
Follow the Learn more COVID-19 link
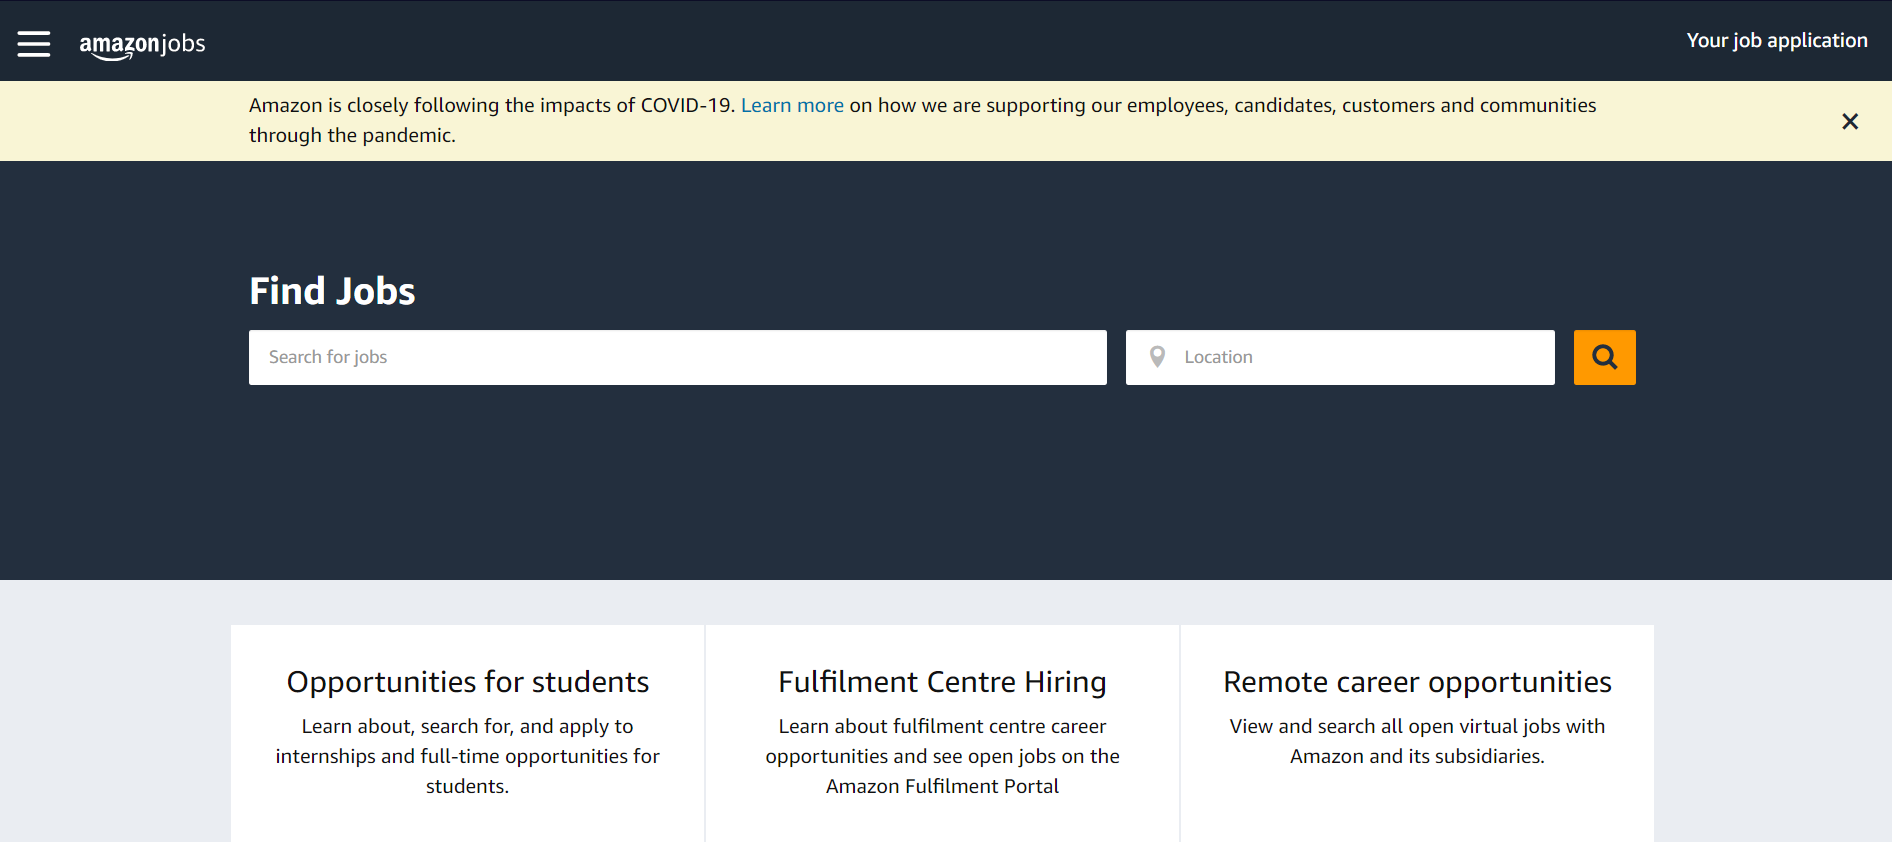click(x=792, y=105)
